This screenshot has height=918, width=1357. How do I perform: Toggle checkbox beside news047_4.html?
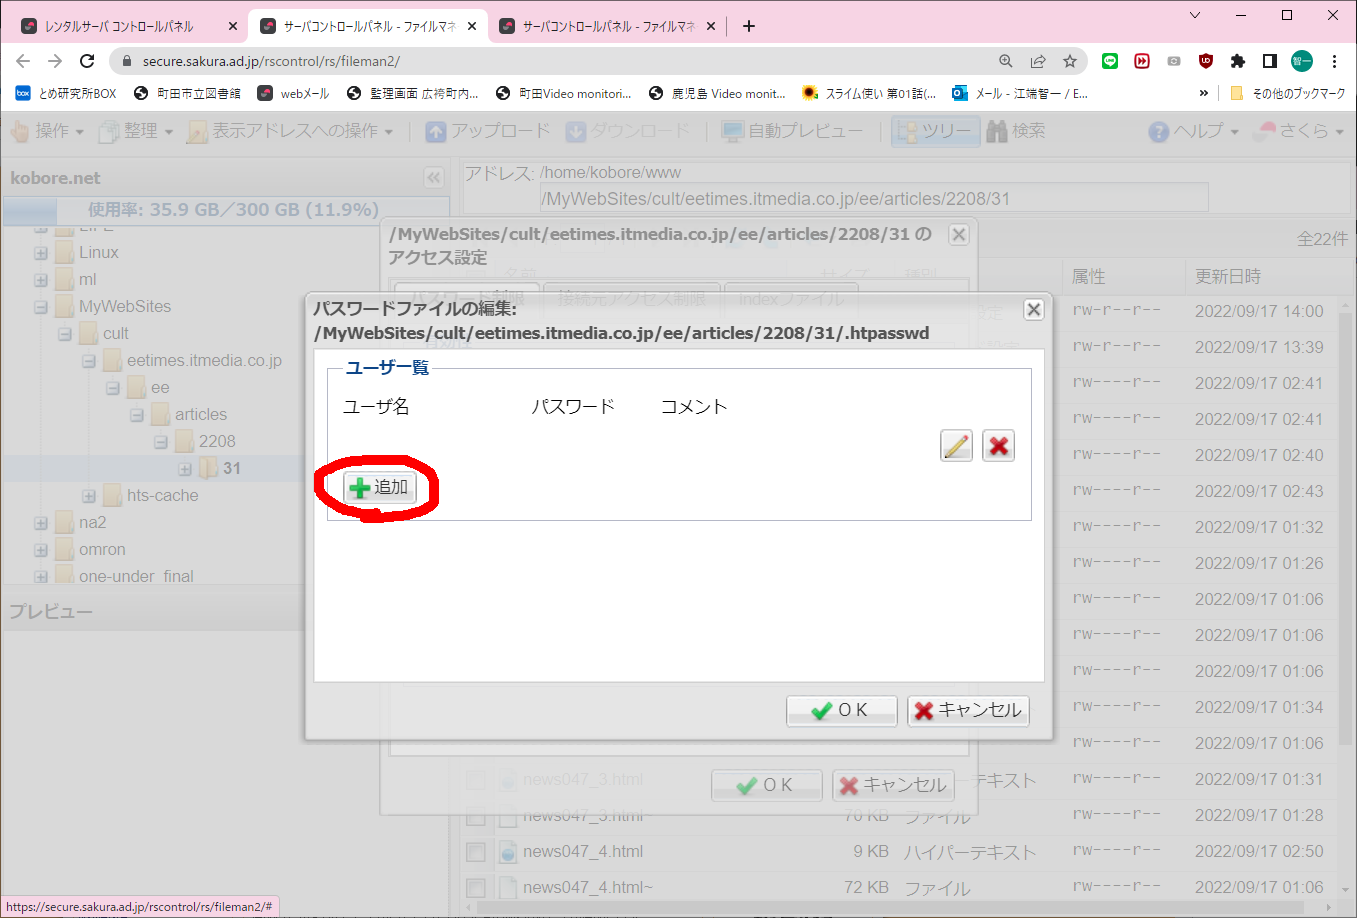tap(476, 852)
